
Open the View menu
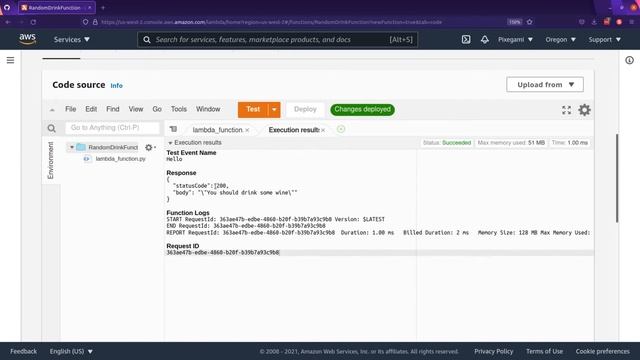click(136, 109)
